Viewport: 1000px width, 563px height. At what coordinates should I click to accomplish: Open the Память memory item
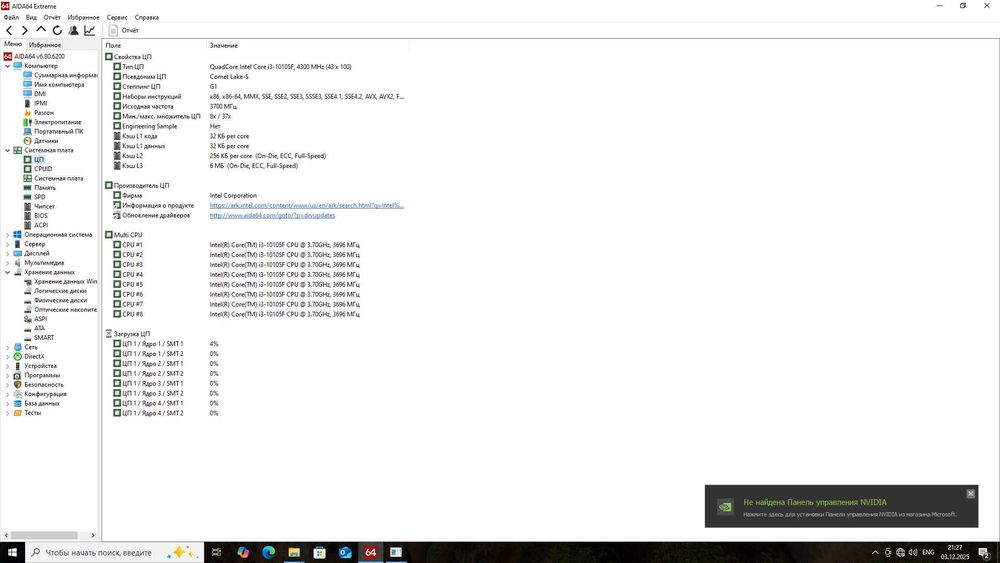click(x=40, y=187)
